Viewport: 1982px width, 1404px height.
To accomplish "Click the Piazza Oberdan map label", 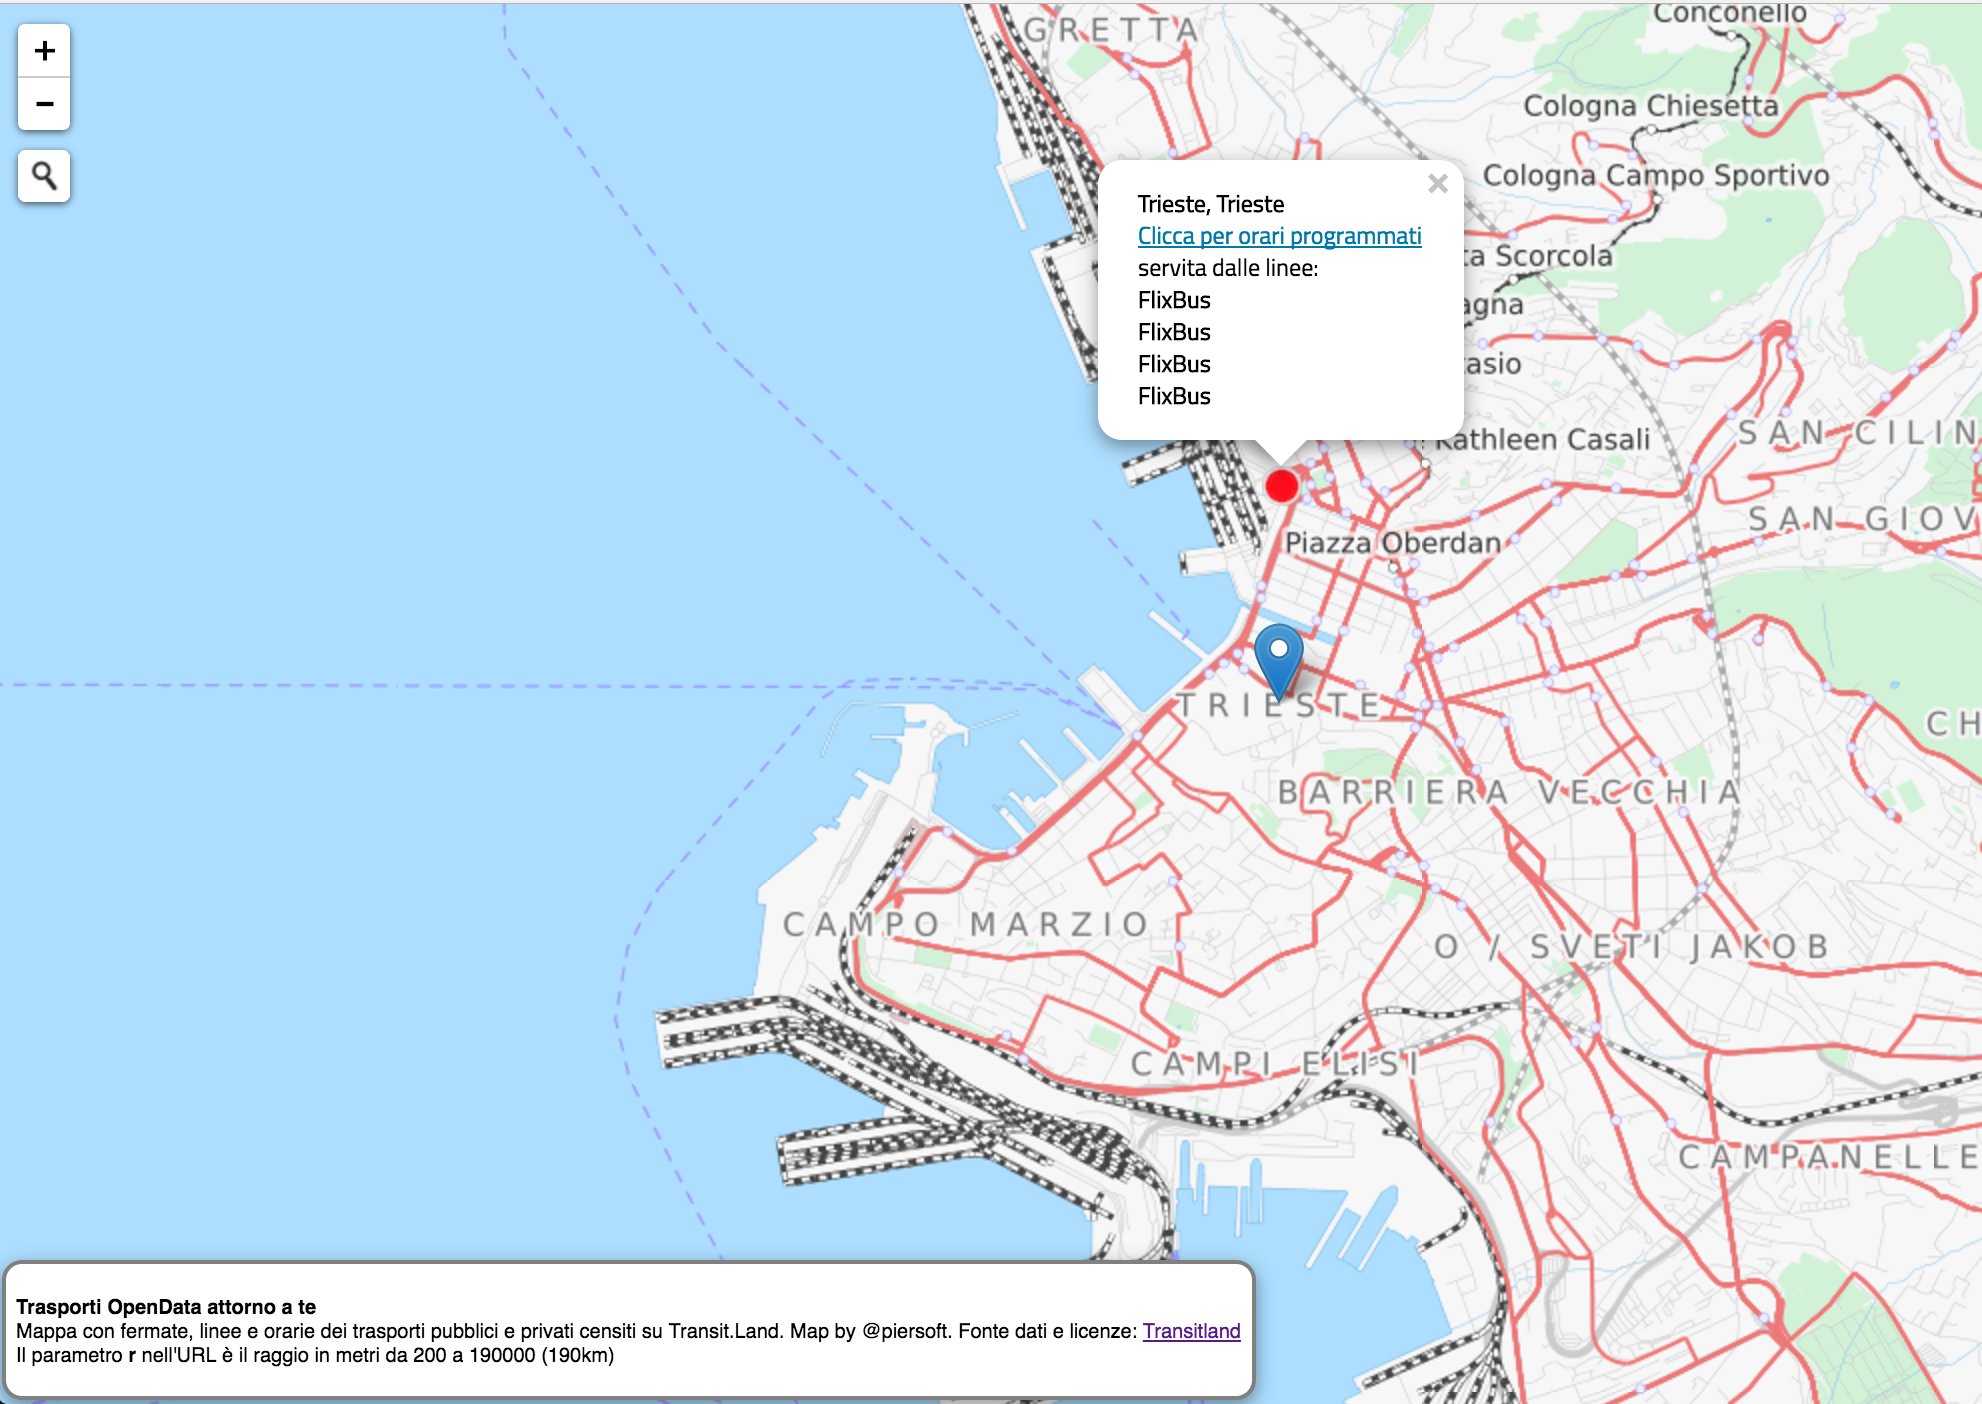I will [1392, 543].
